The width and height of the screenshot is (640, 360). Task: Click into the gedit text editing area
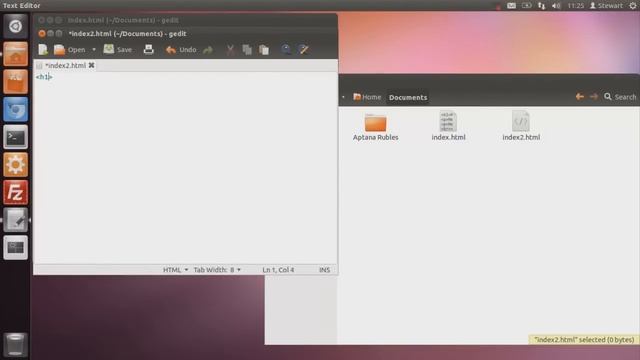tap(186, 167)
